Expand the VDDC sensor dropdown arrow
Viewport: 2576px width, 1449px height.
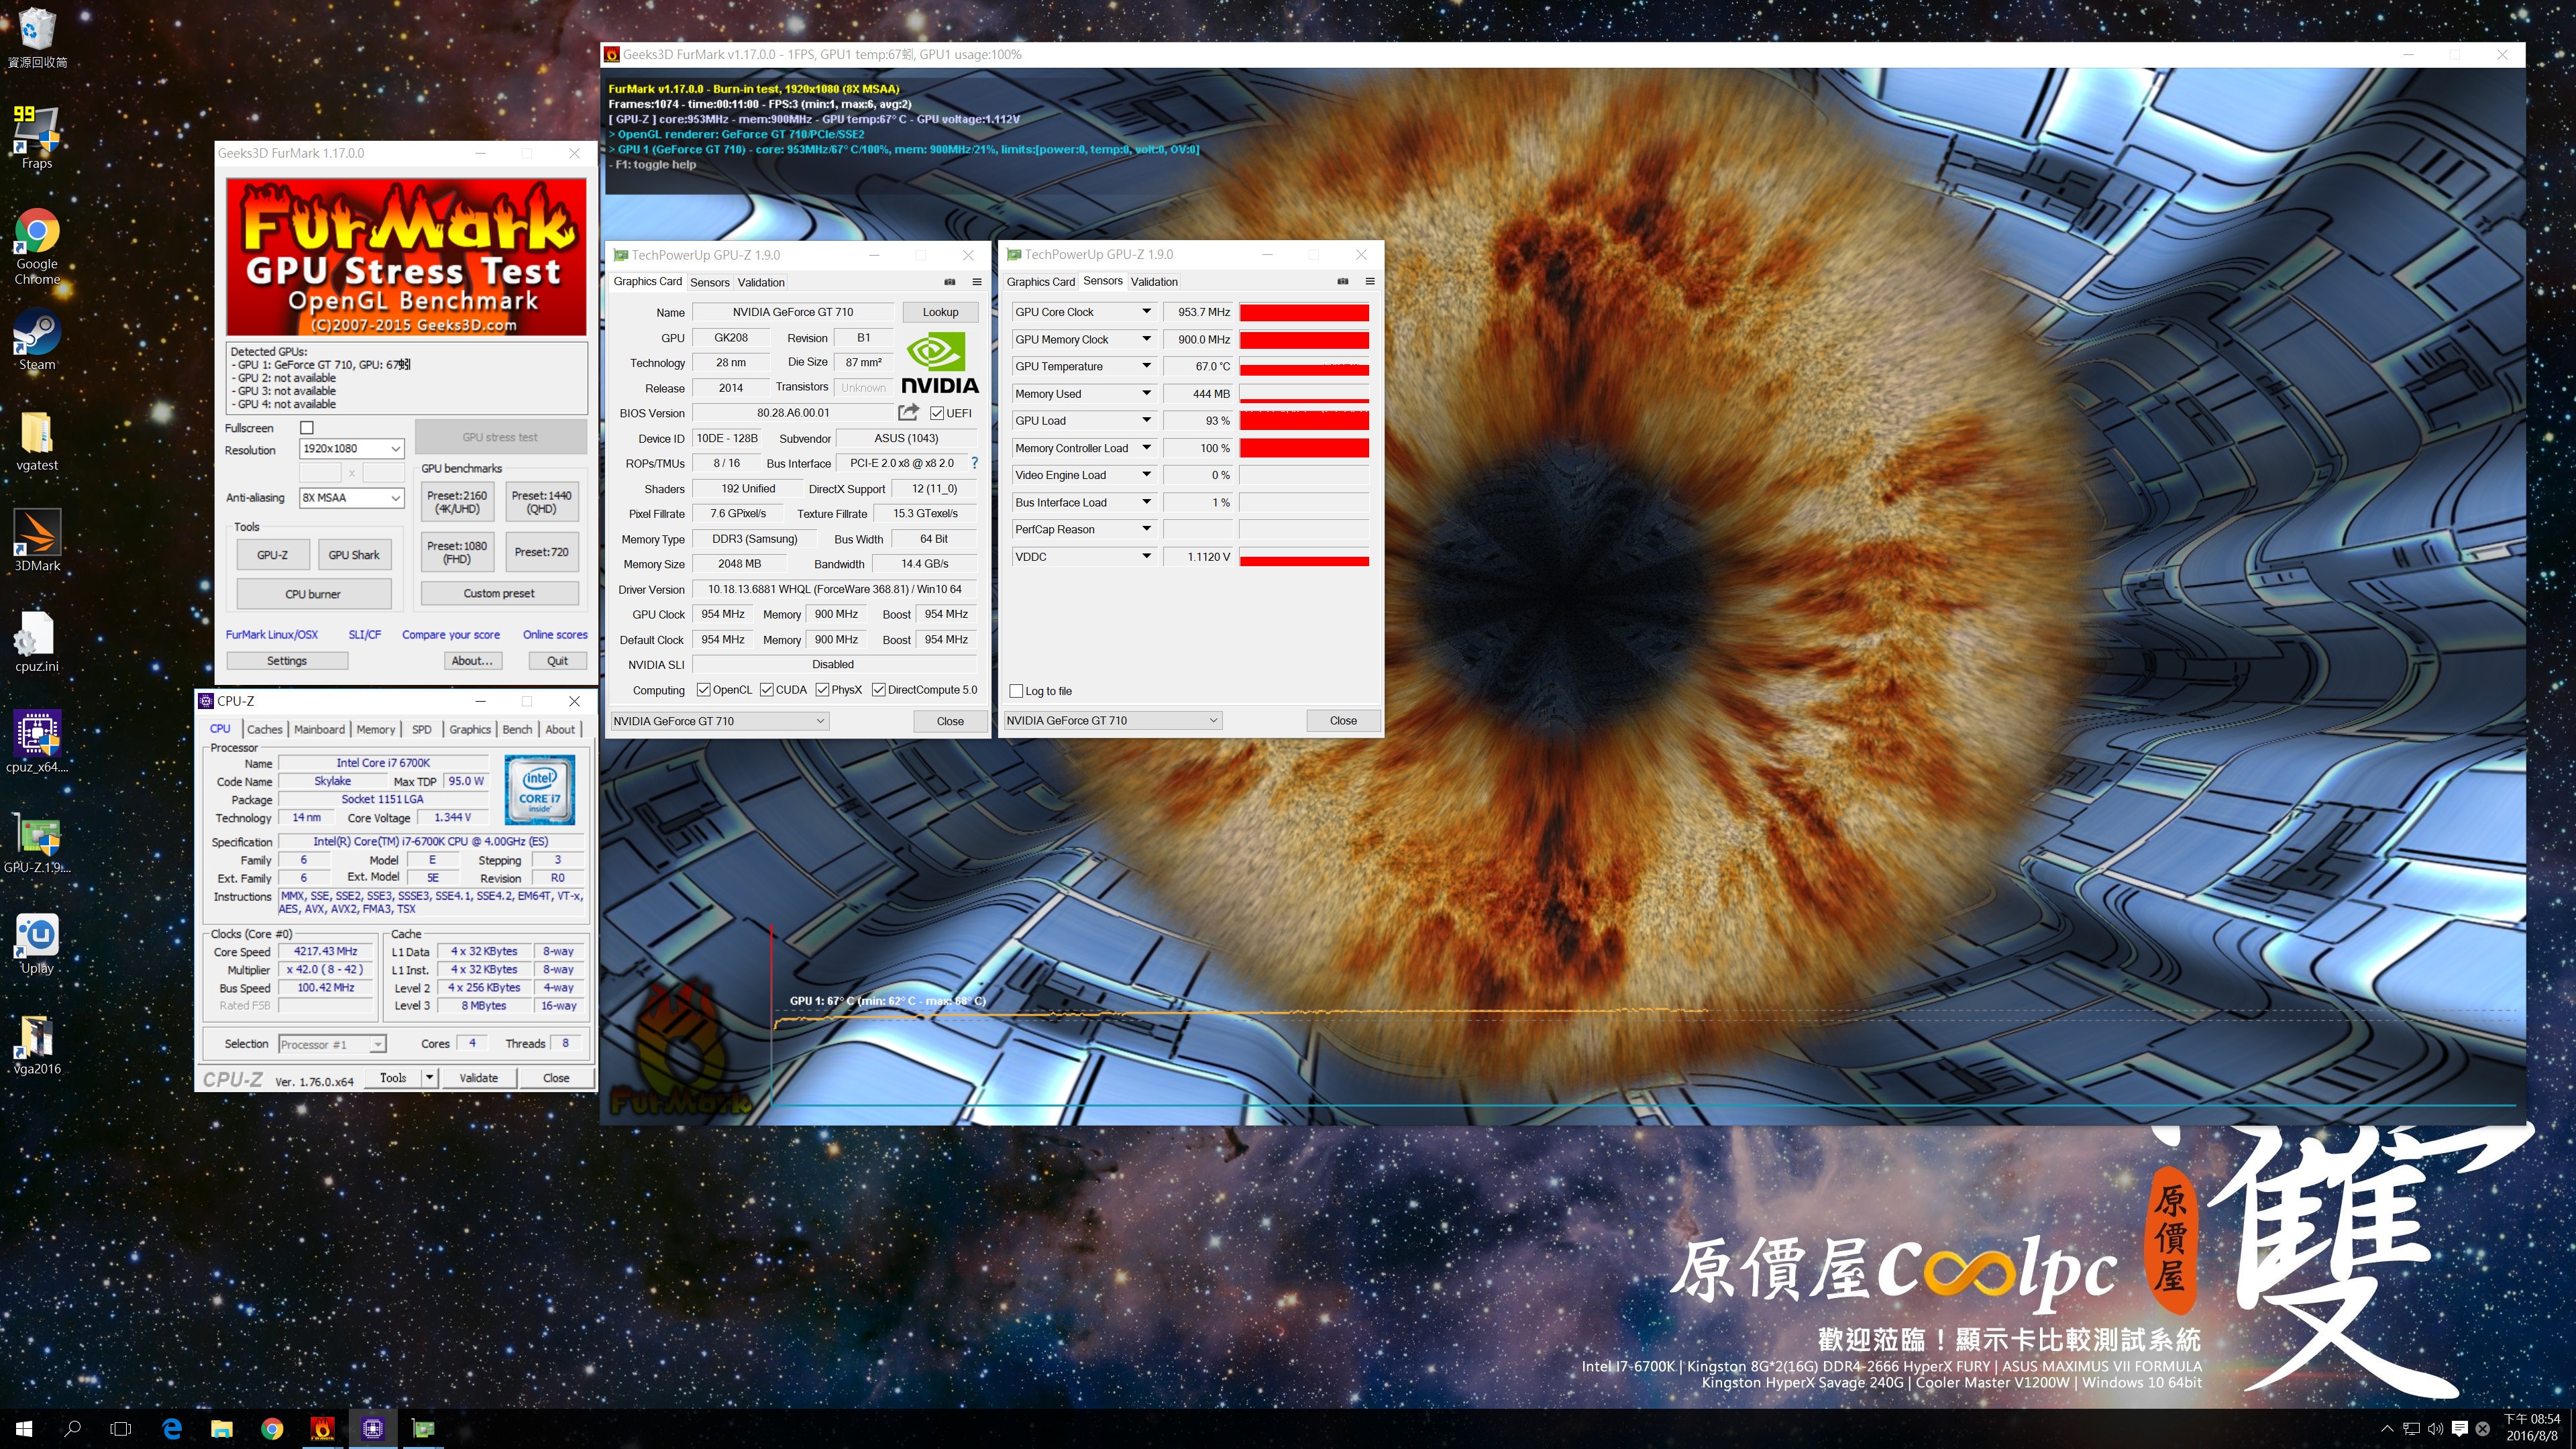(1146, 556)
